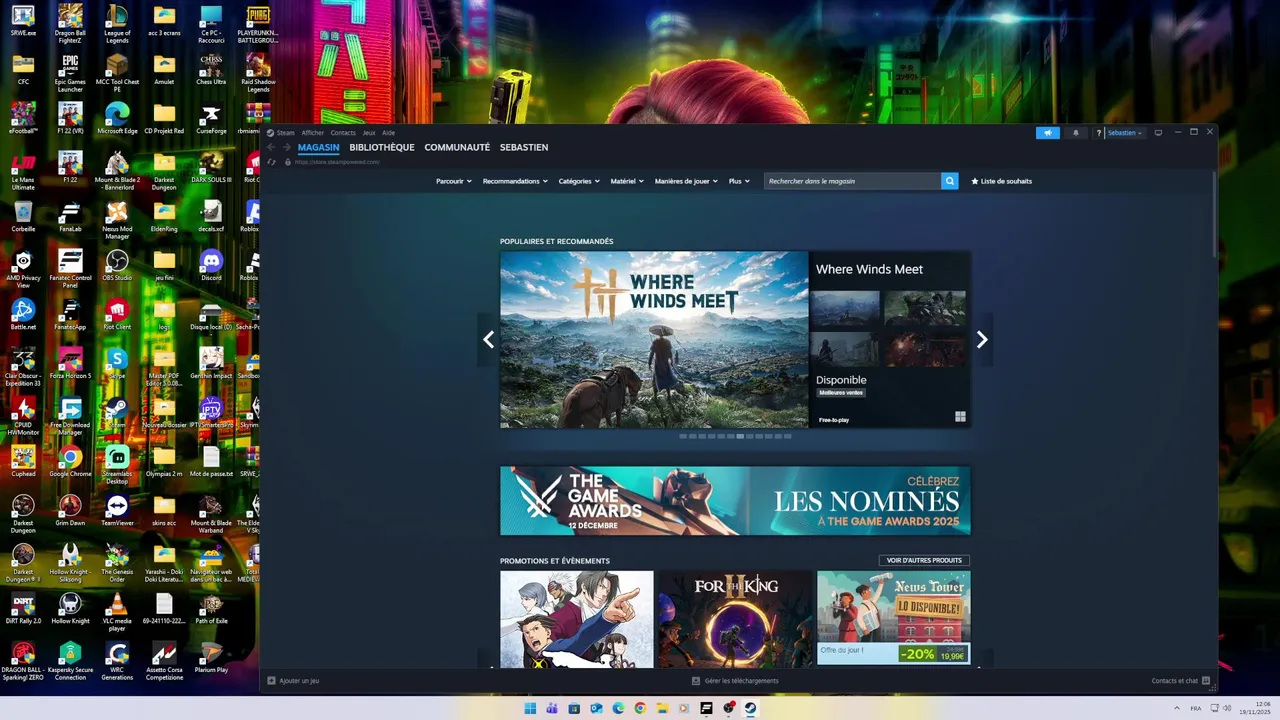The height and width of the screenshot is (720, 1280).
Task: Open the For The King II promotion
Action: coord(735,619)
